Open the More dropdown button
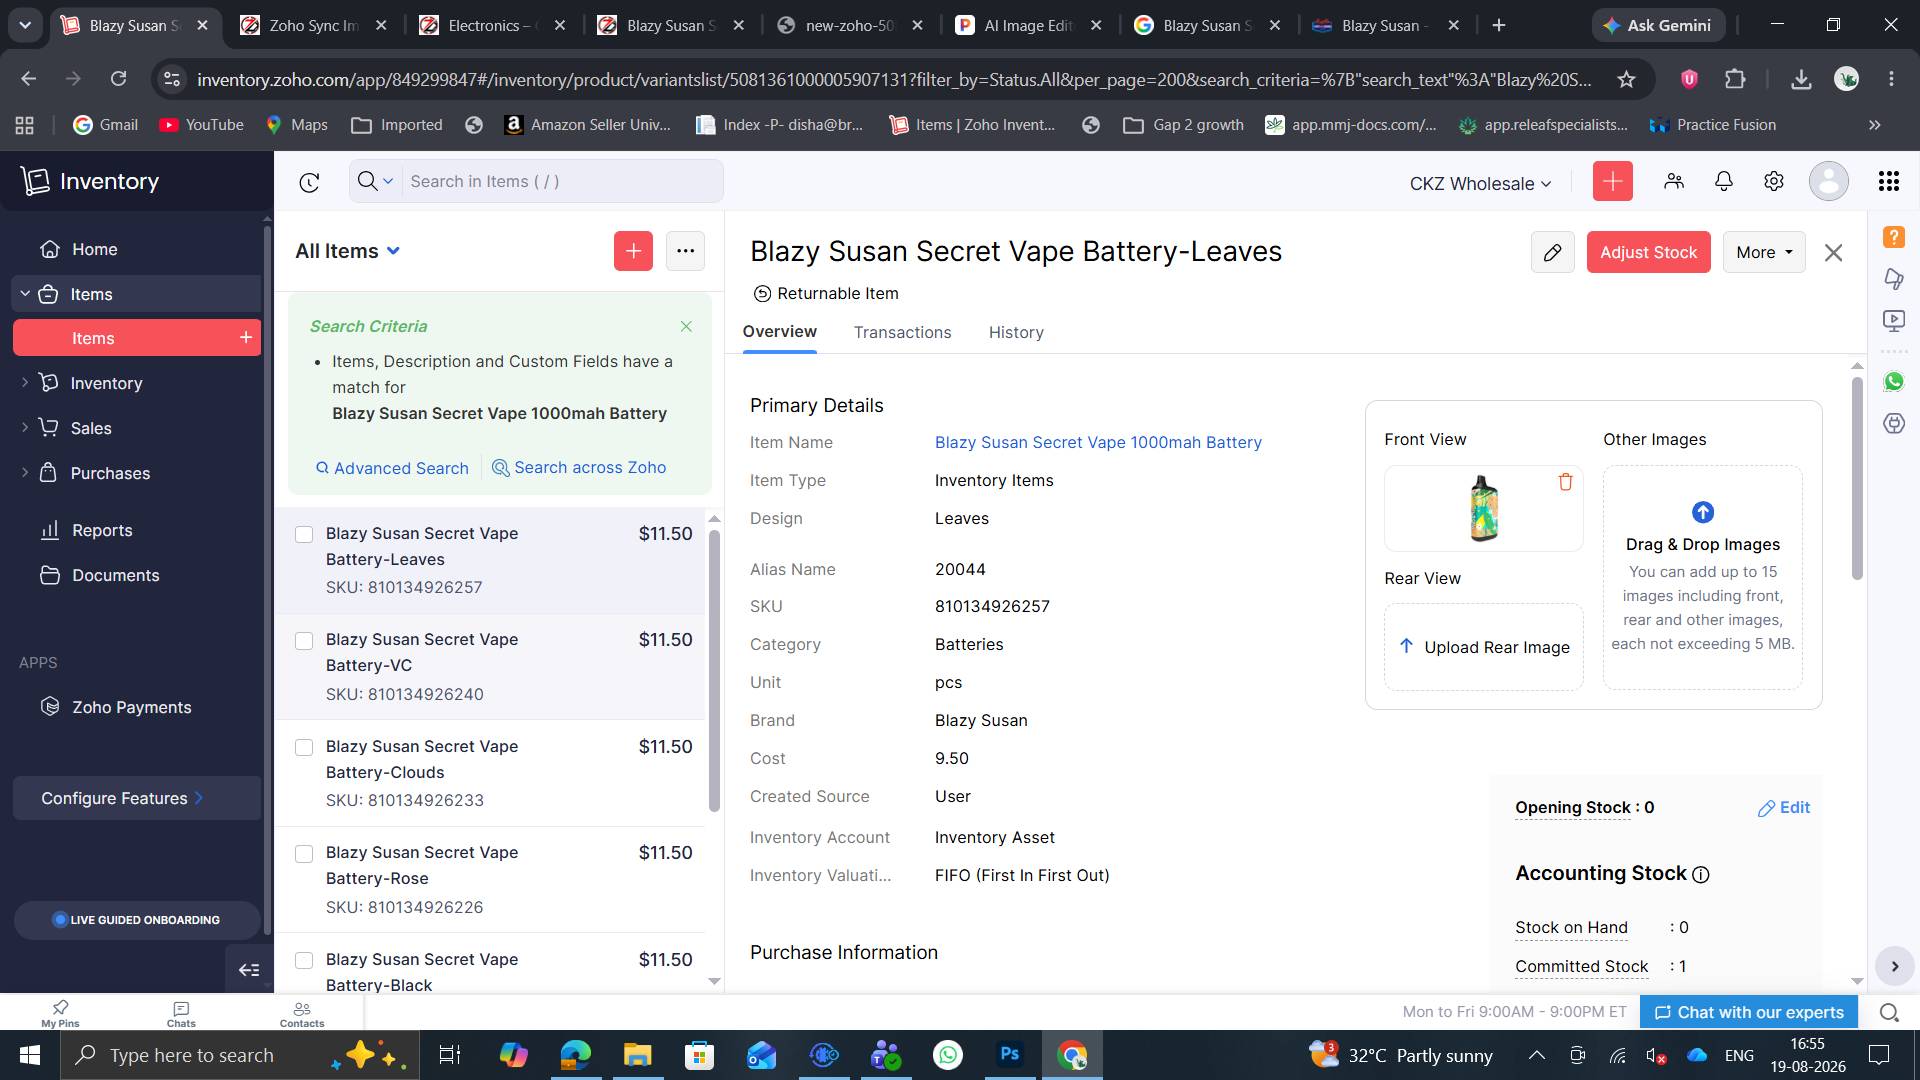The width and height of the screenshot is (1920, 1080). coord(1764,253)
